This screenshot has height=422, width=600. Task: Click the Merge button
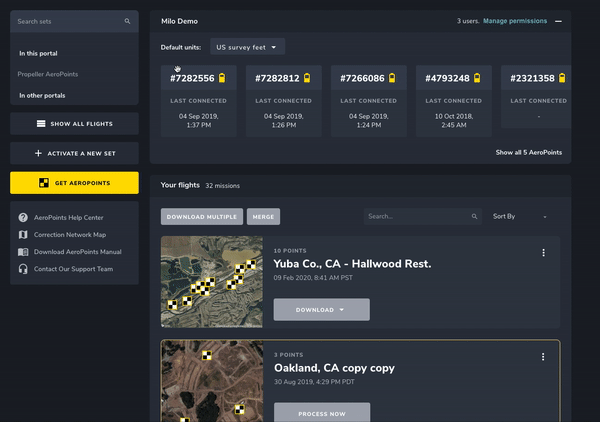[x=263, y=217]
